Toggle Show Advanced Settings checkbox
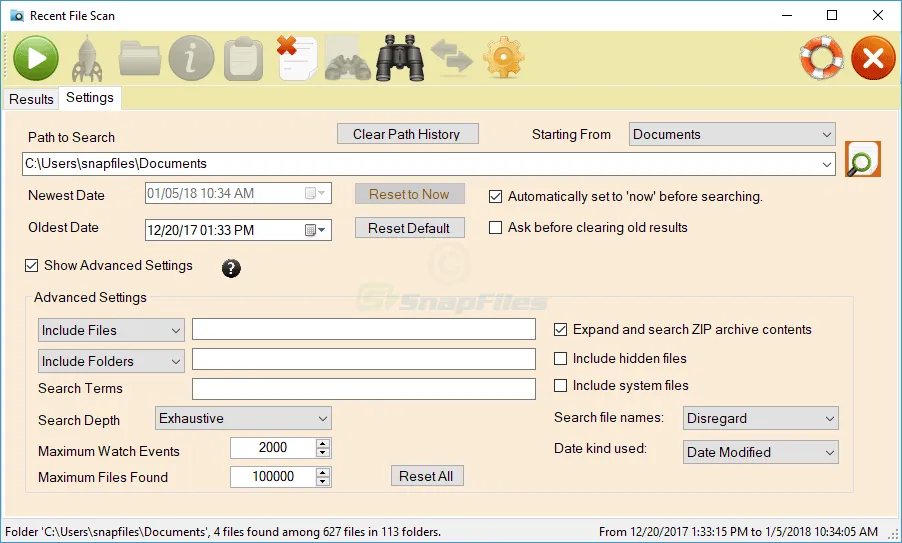 pyautogui.click(x=32, y=265)
